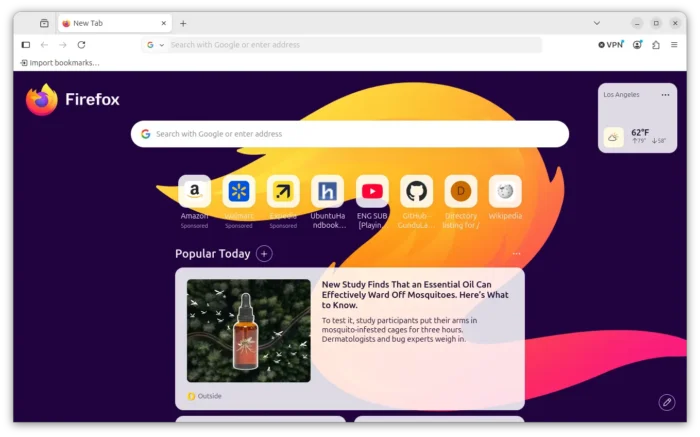The height and width of the screenshot is (437, 700).
Task: Go back with the back arrow
Action: point(44,45)
